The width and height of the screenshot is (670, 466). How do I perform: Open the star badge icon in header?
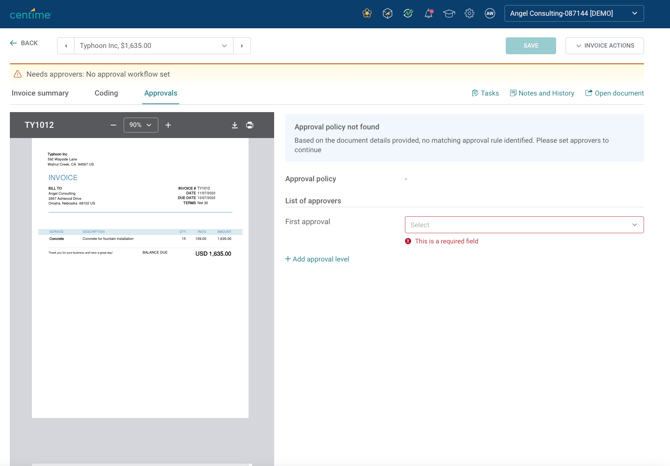[367, 14]
